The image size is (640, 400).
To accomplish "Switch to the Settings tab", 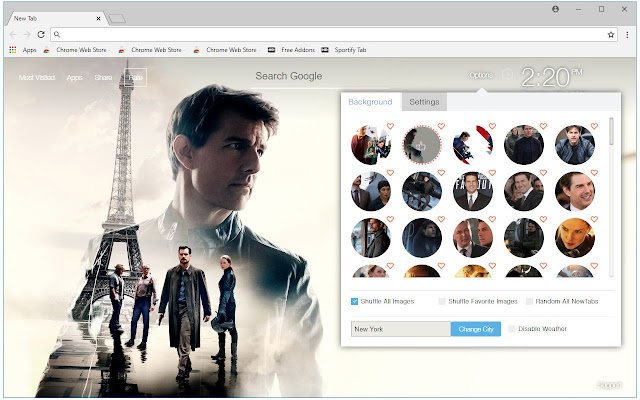I will (424, 102).
